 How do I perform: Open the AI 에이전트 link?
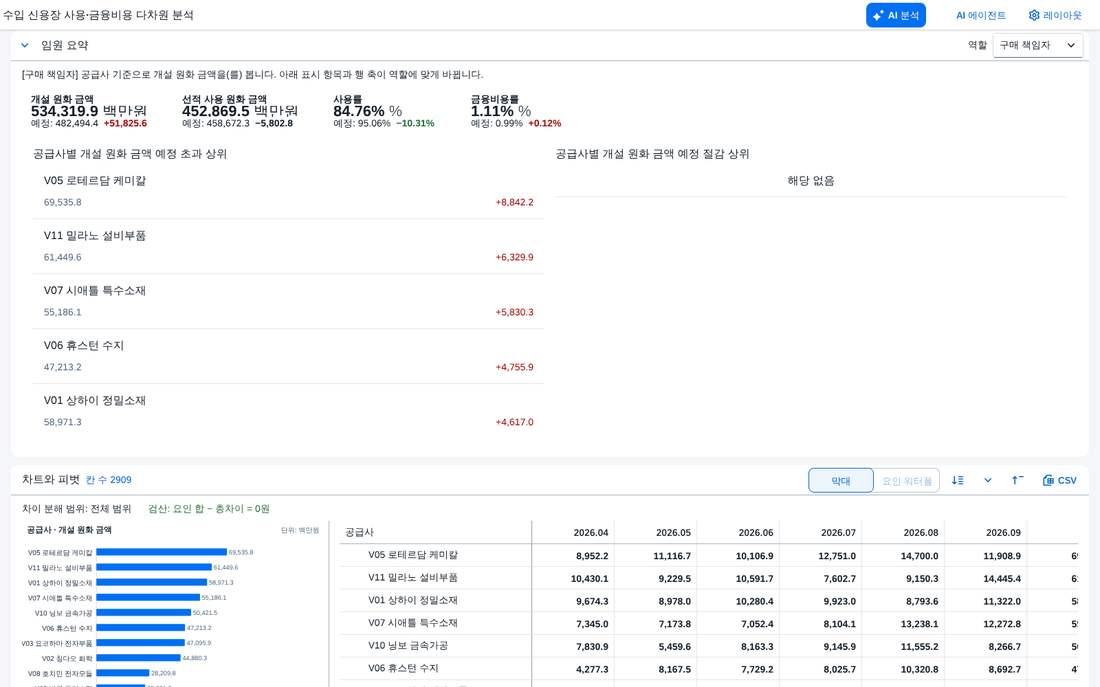[981, 15]
